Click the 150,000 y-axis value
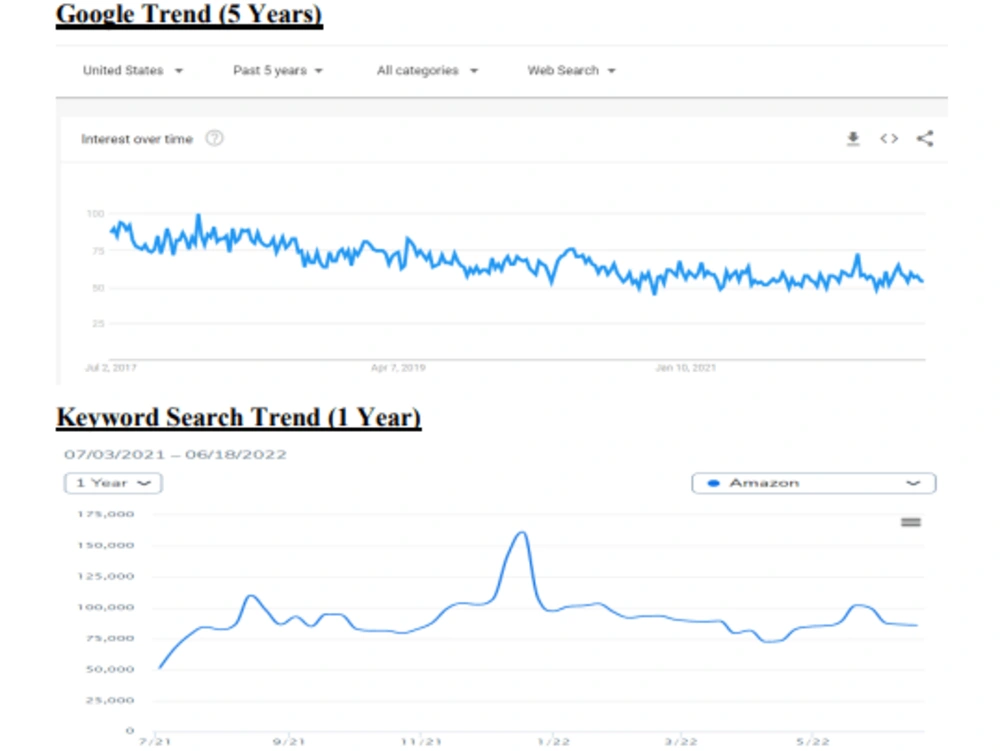 pos(106,545)
